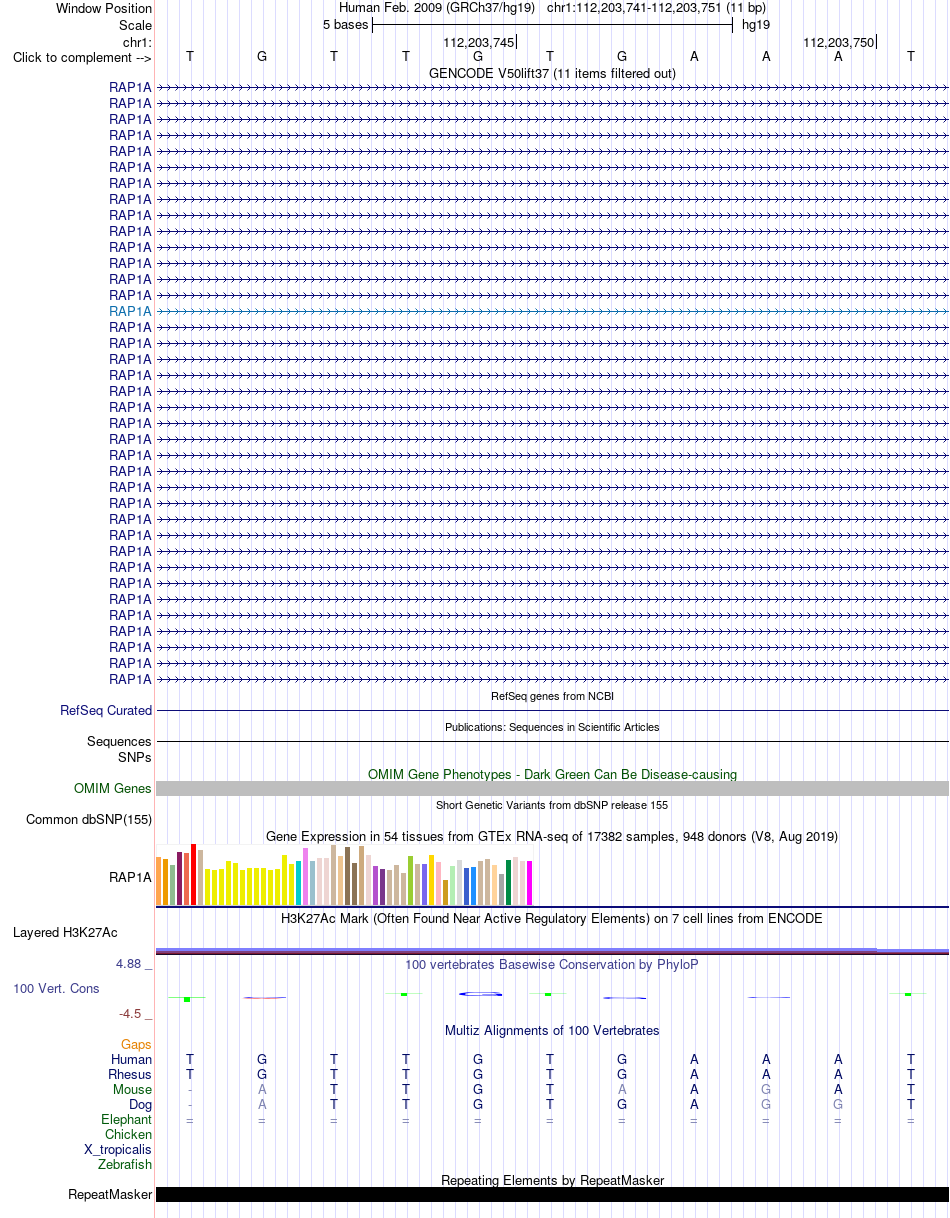Click the bright red GTEx expression bar
Screen dimensions: 950x1218
[x=194, y=875]
